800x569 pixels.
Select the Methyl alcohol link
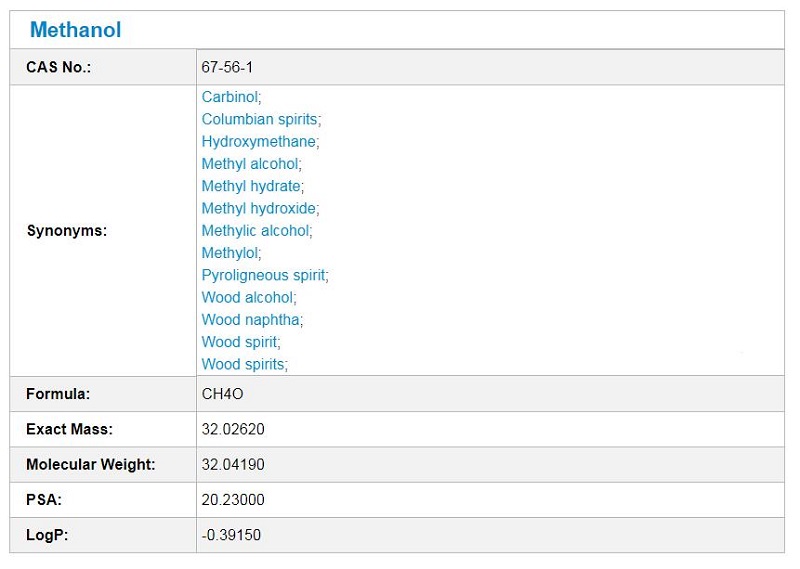(249, 164)
